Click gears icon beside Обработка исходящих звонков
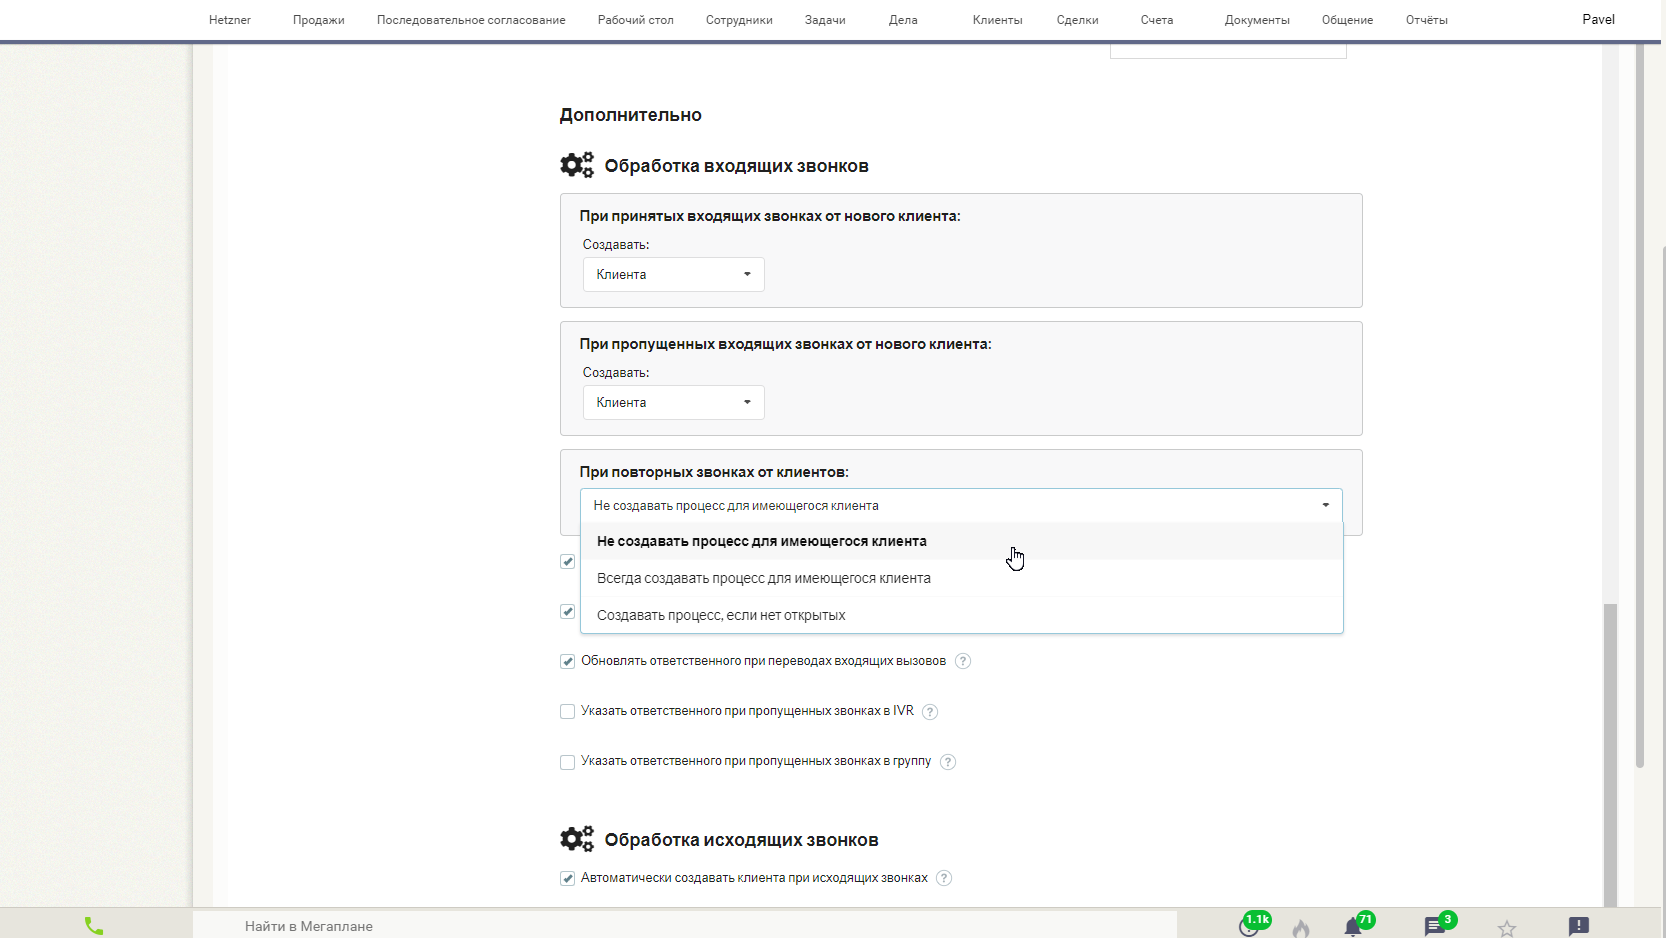The width and height of the screenshot is (1666, 938). pyautogui.click(x=577, y=839)
